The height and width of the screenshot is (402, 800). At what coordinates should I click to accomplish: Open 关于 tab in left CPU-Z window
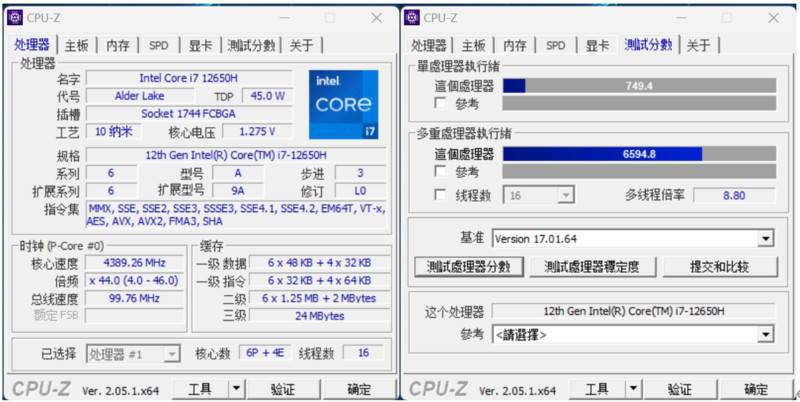coord(302,45)
